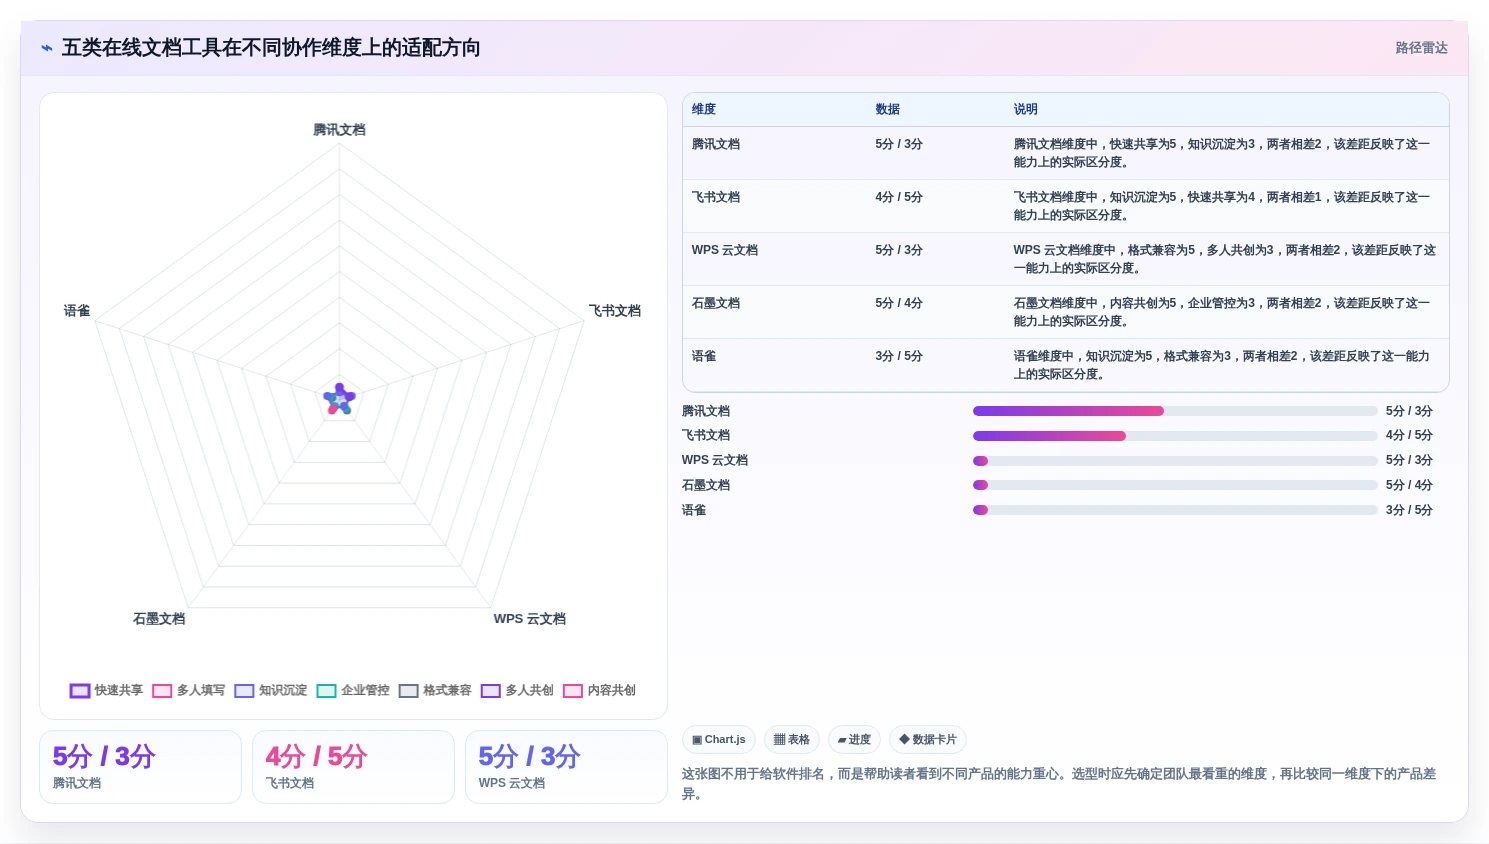Screen dimensions: 1489x844
Task: Open the 飞书文档 4分 / 5分 summary card
Action: (x=353, y=767)
